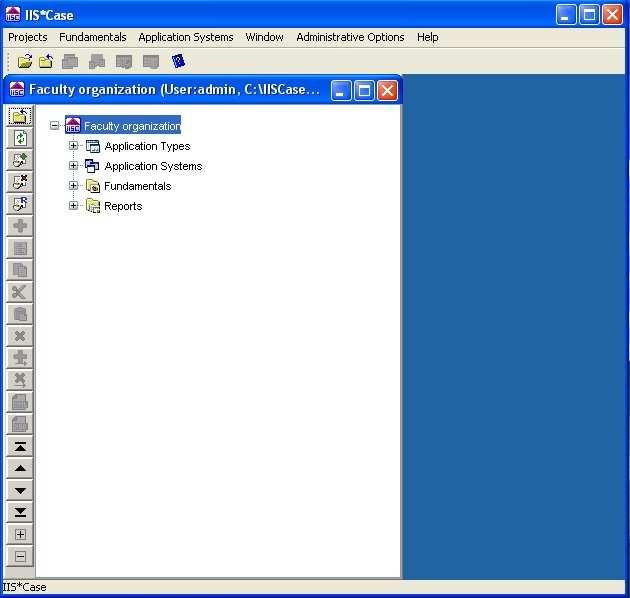Click the close-project folder icon in main toolbar
Viewport: 630px width, 598px height.
46,61
